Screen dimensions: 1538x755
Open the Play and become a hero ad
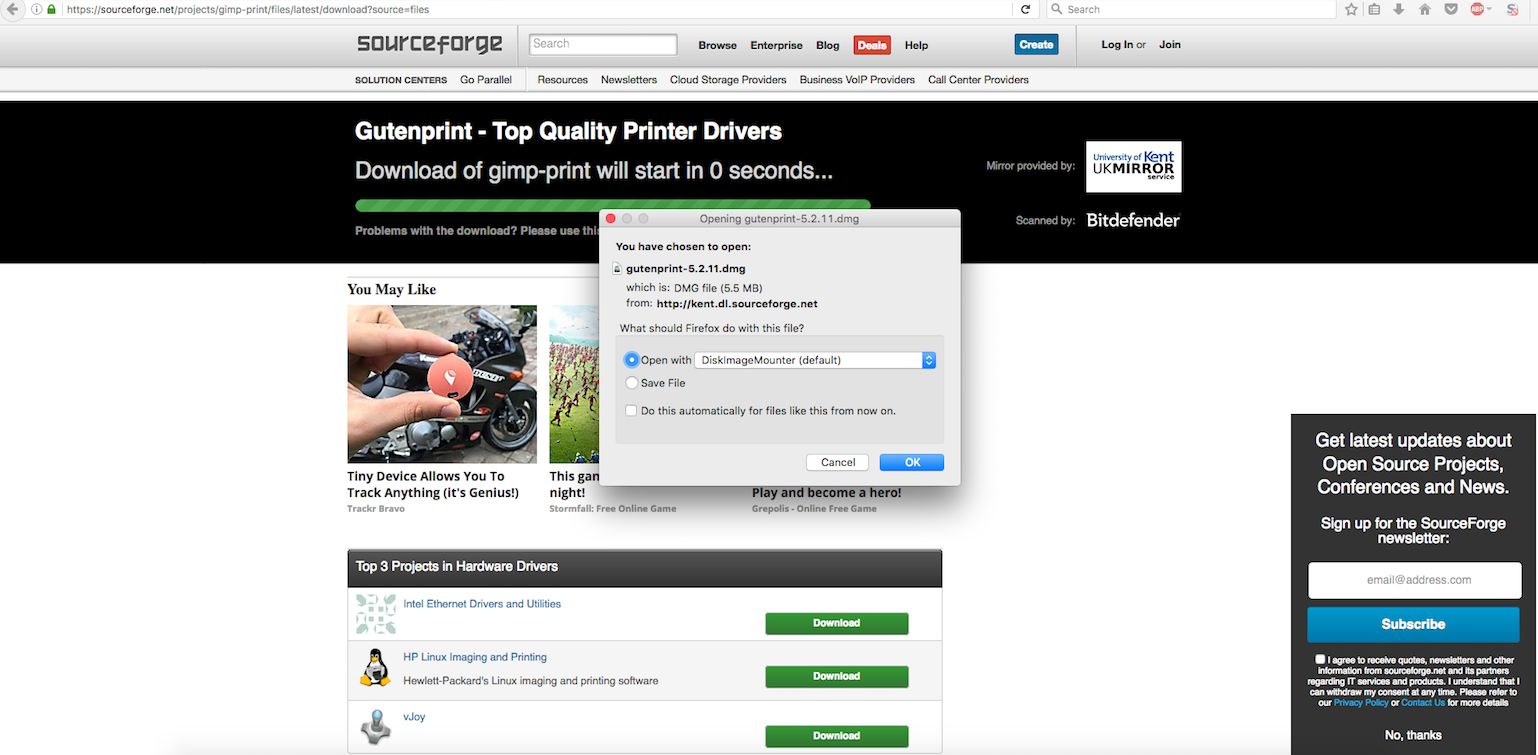click(x=827, y=493)
